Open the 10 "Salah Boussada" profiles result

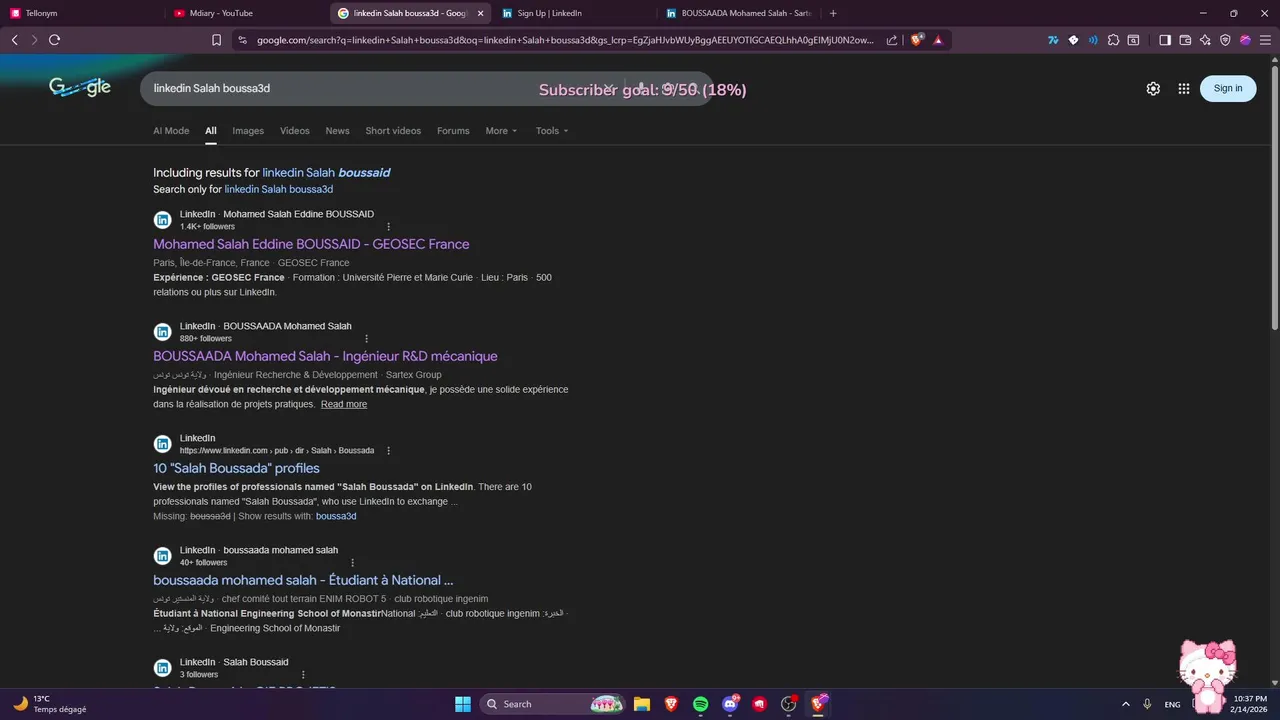[x=236, y=468]
